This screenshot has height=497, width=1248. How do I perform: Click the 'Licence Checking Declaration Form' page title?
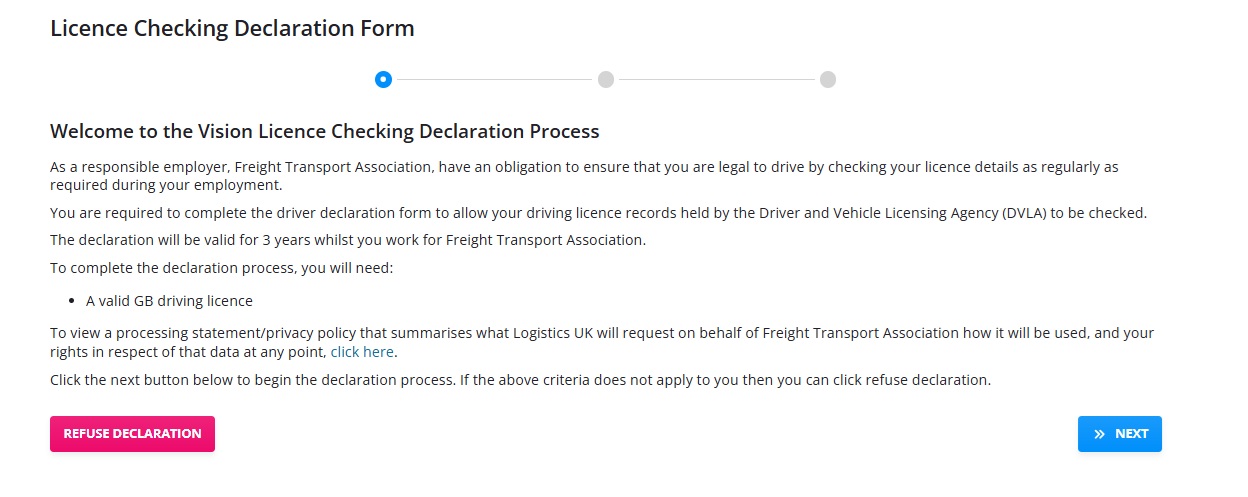click(232, 28)
